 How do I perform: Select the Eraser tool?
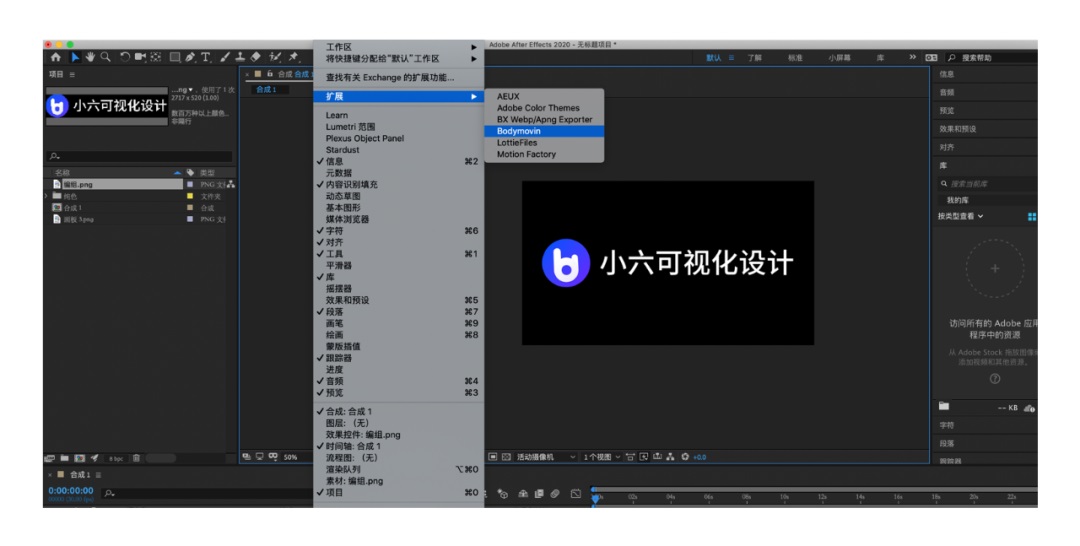point(256,57)
